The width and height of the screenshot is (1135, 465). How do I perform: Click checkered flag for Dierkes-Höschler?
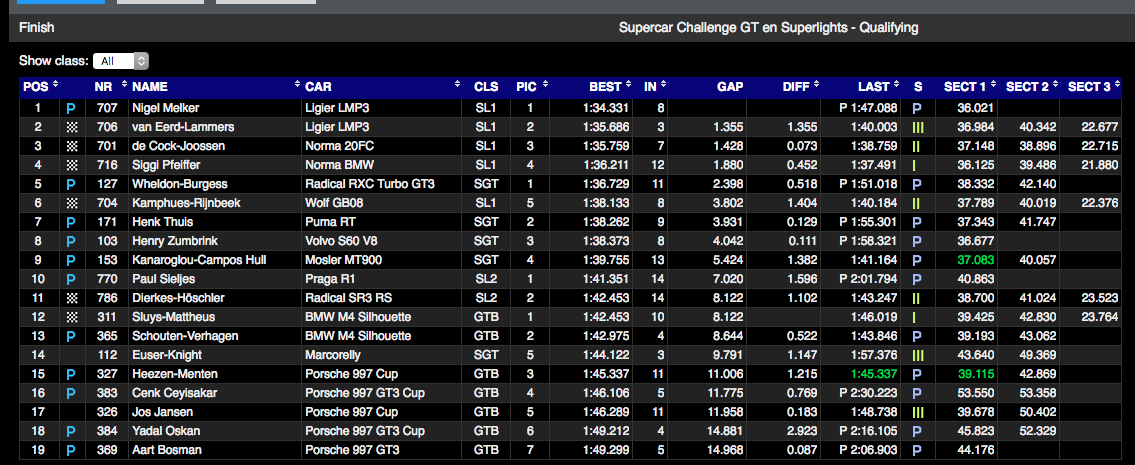pos(71,298)
